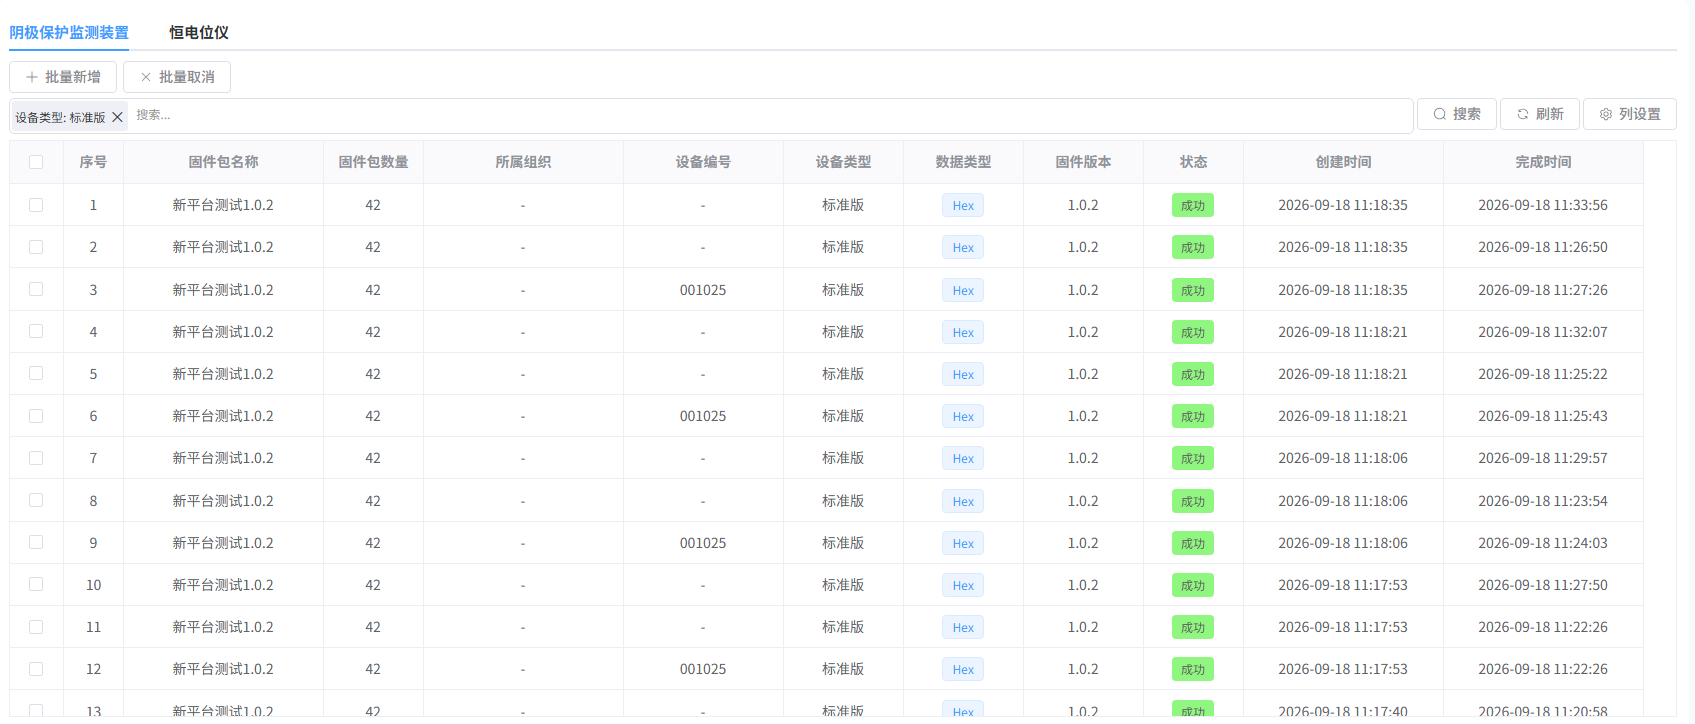
Task: Switch to the 阴极保护监测装置 tab
Action: 69,32
